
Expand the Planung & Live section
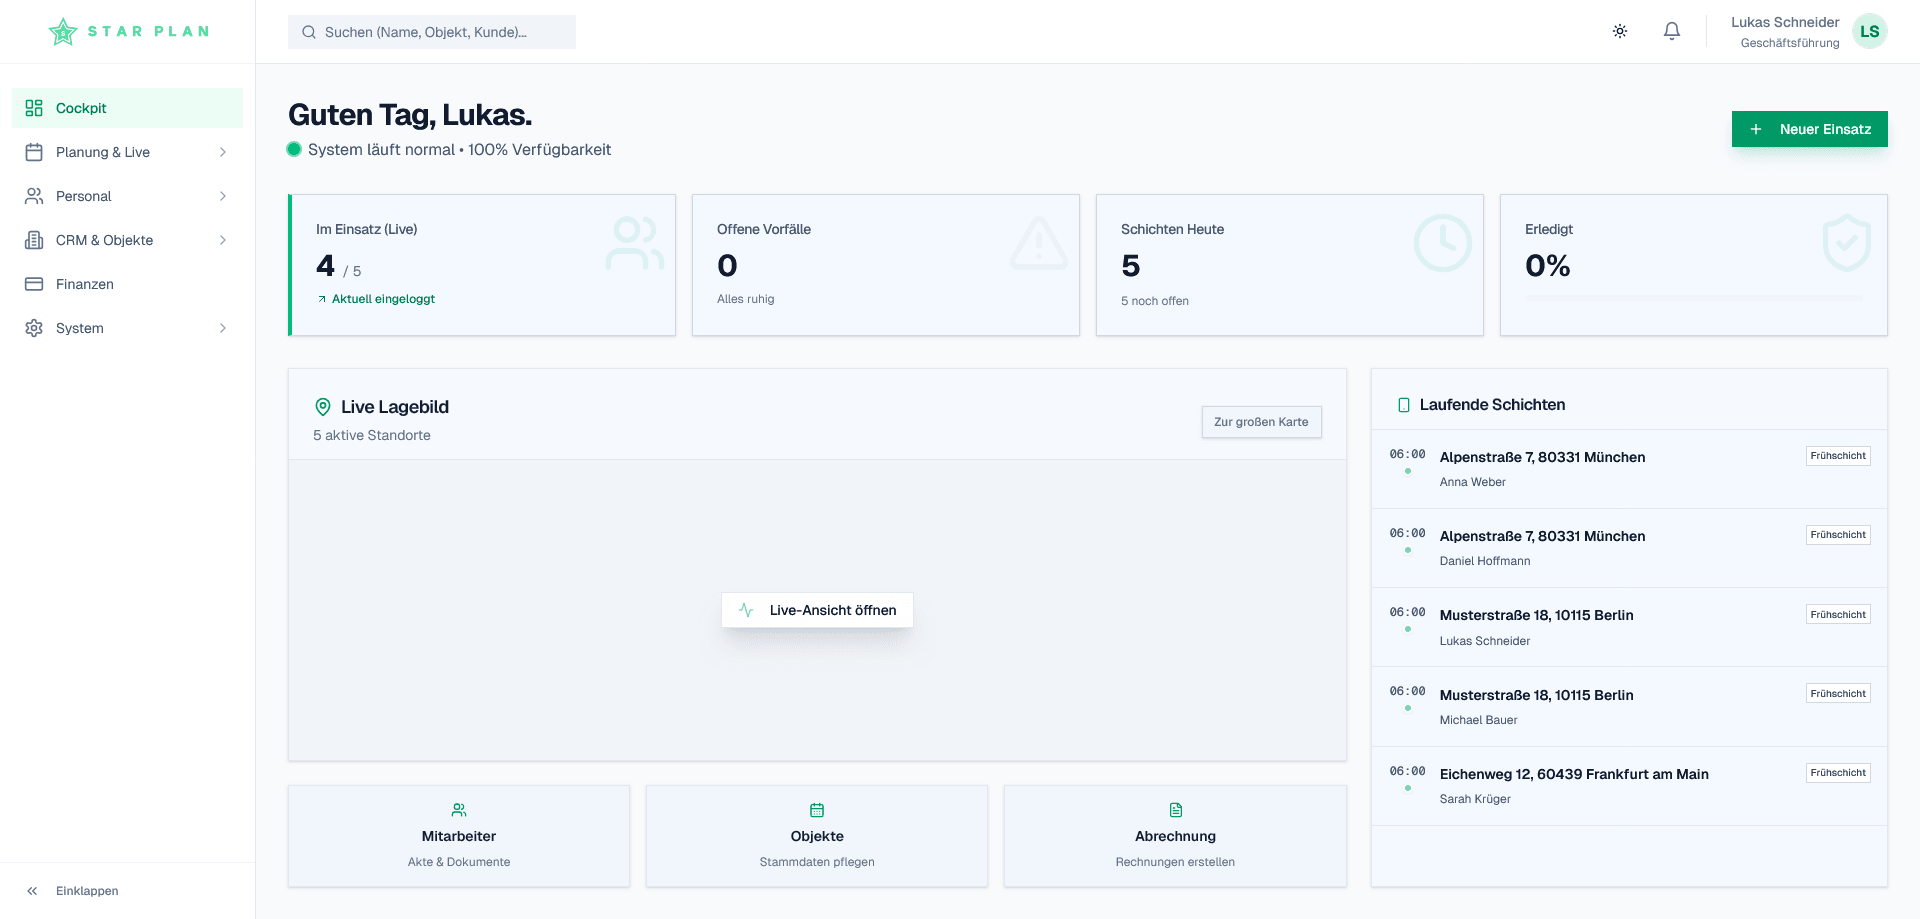(x=127, y=151)
